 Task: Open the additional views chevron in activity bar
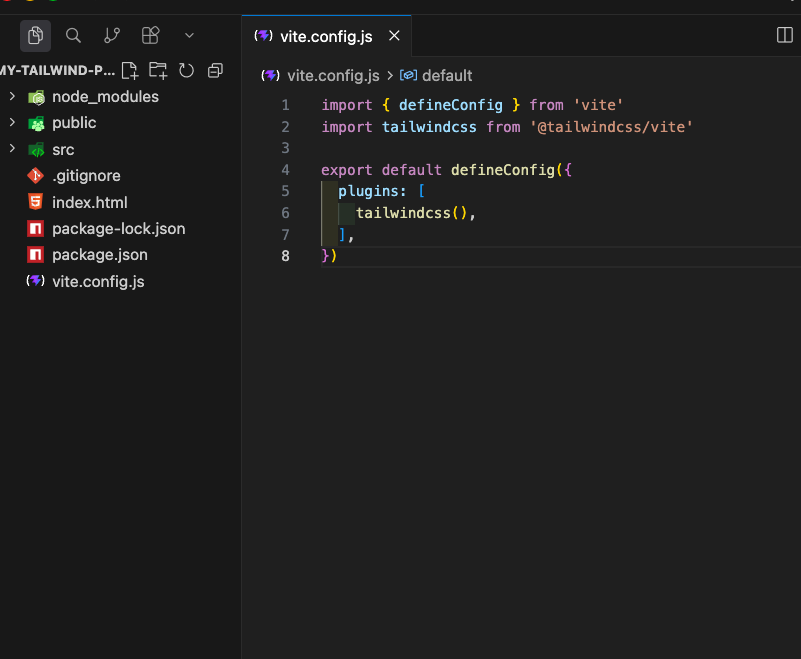click(188, 35)
